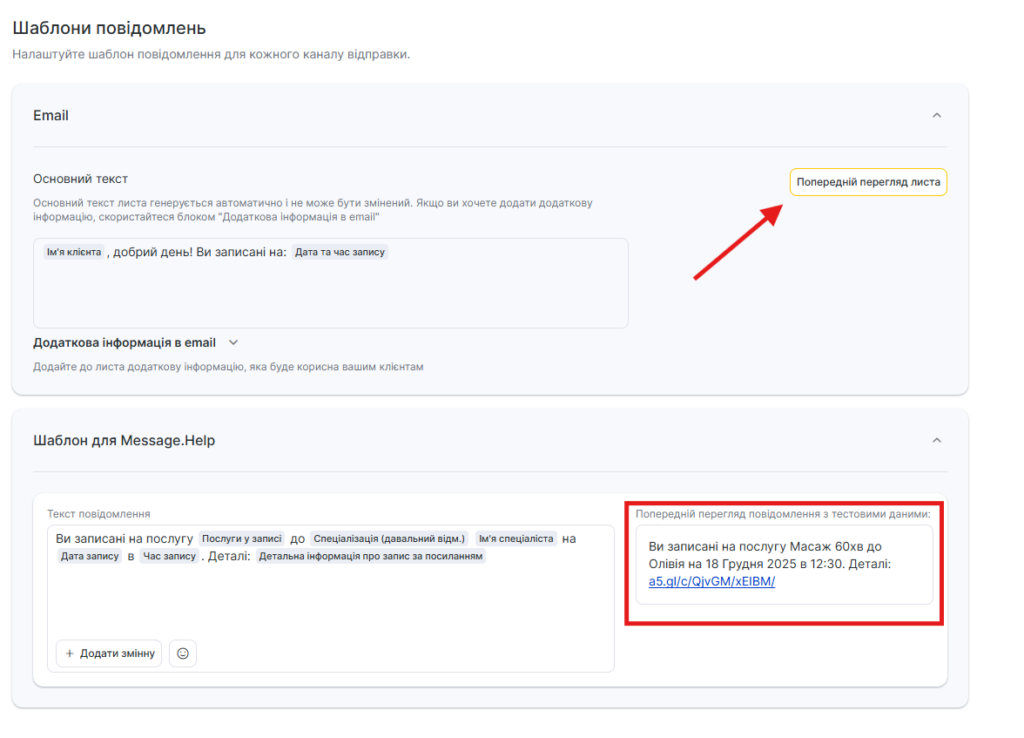
Task: Click the Попередній перегляд листа button
Action: click(x=868, y=183)
